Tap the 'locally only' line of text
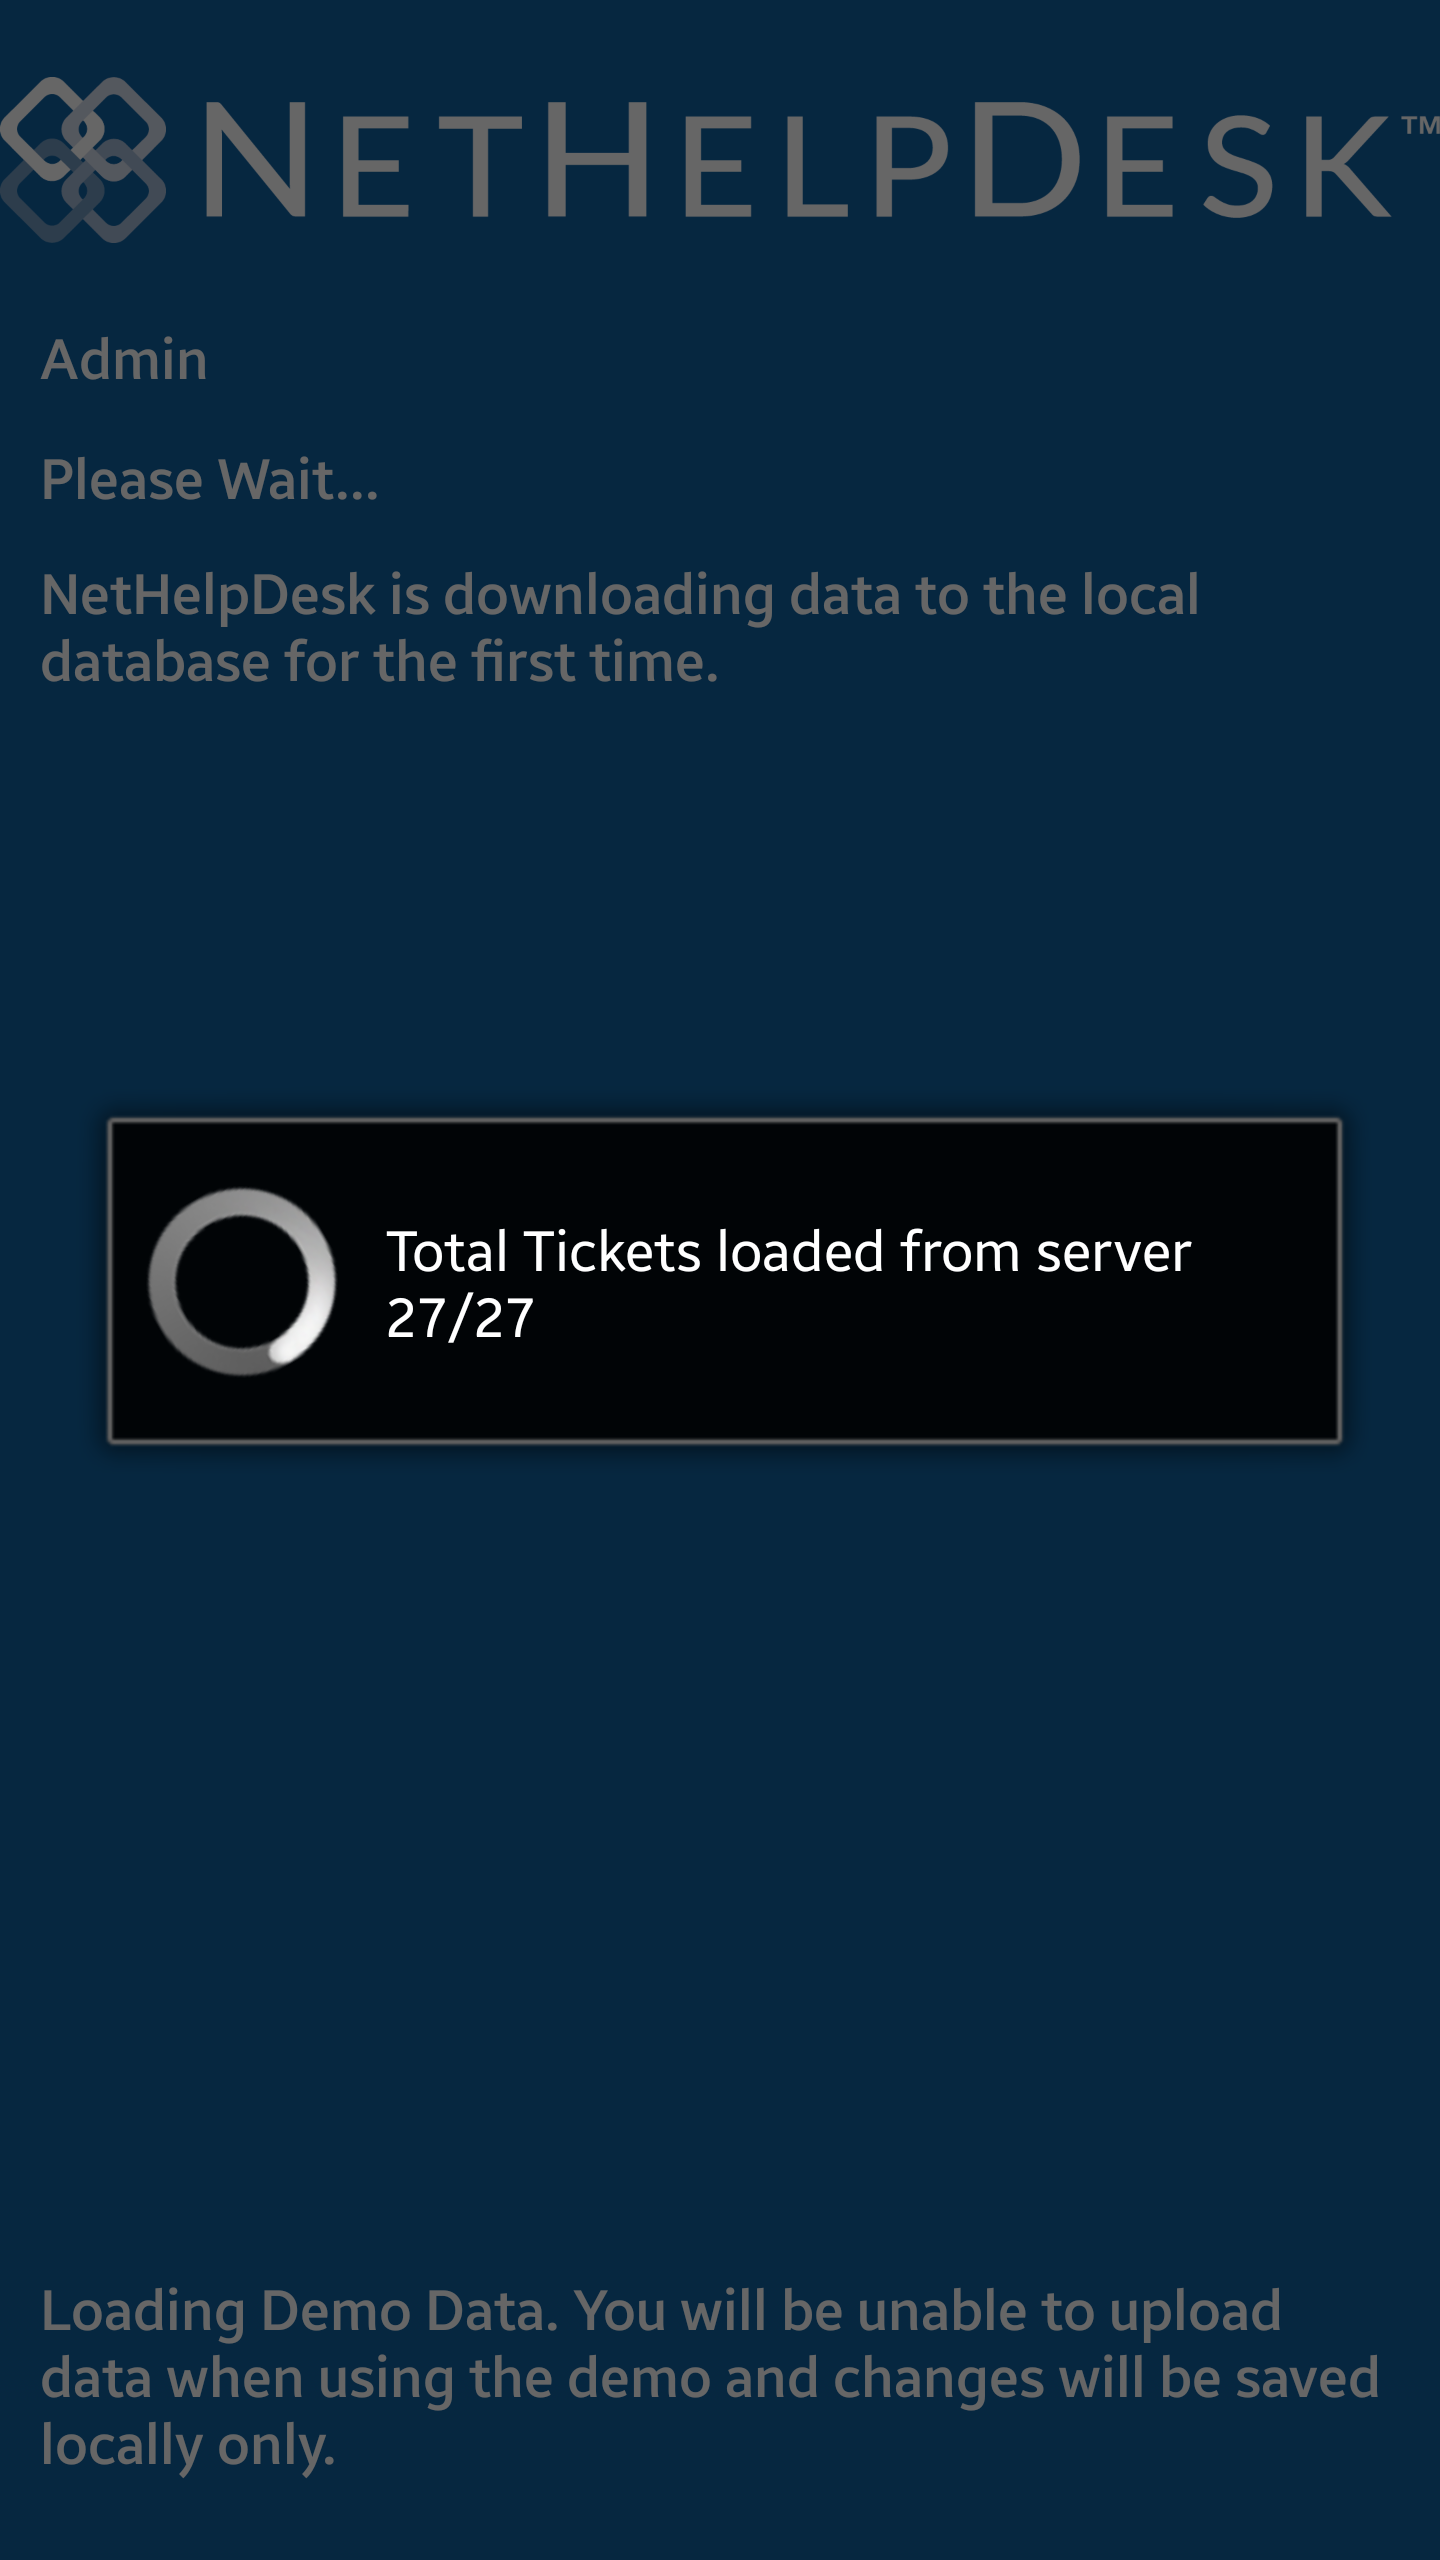 coord(188,2446)
